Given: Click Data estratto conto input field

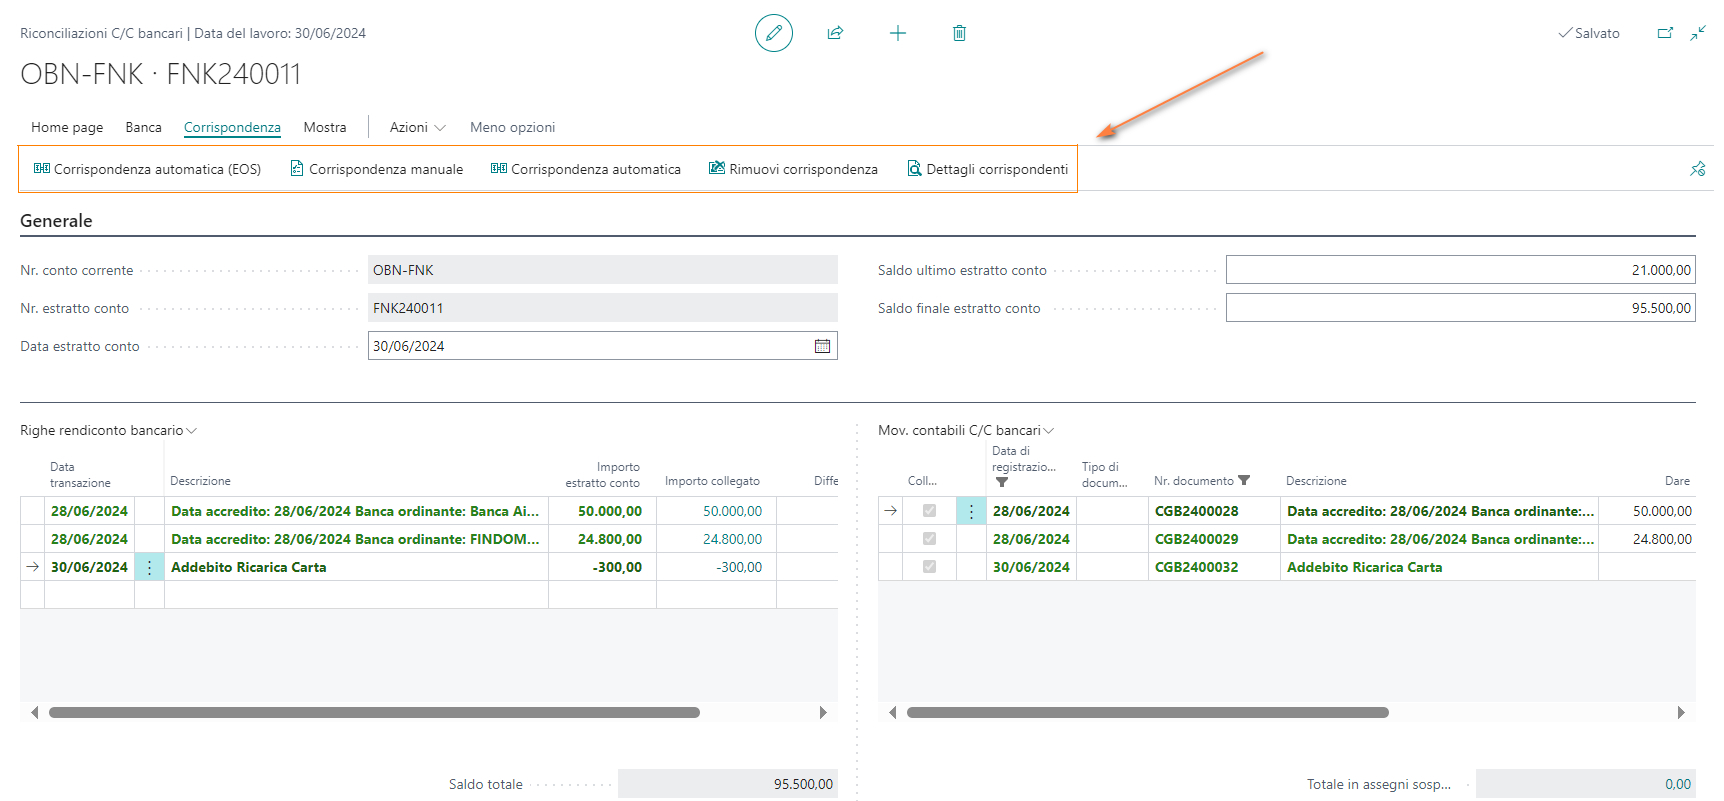Looking at the screenshot, I should (603, 346).
